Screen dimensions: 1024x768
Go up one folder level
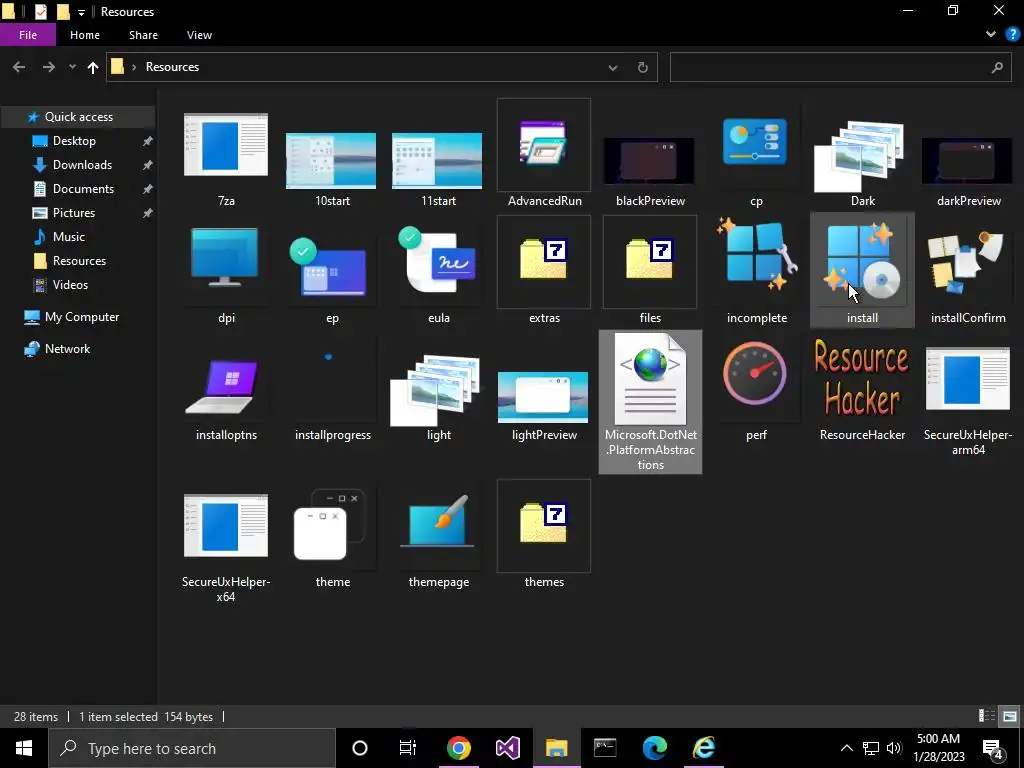[x=93, y=67]
